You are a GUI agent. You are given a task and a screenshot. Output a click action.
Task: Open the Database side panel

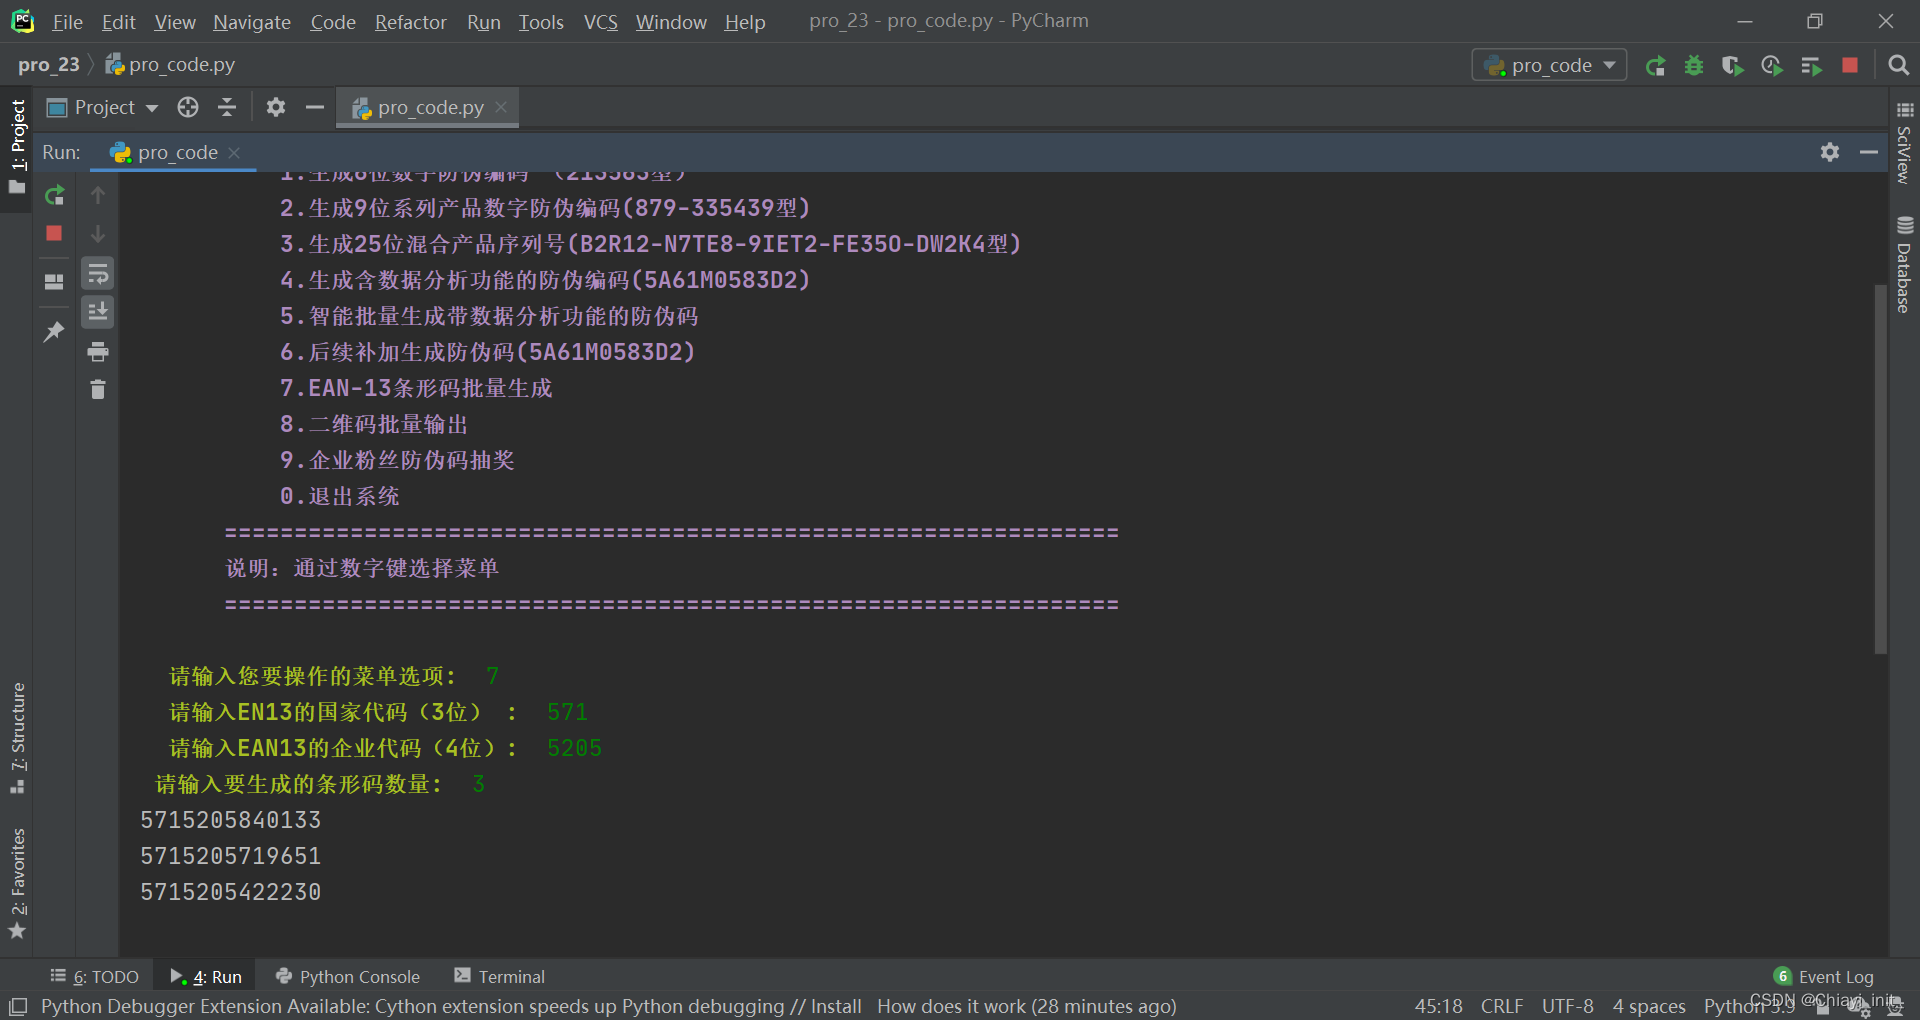(x=1904, y=266)
